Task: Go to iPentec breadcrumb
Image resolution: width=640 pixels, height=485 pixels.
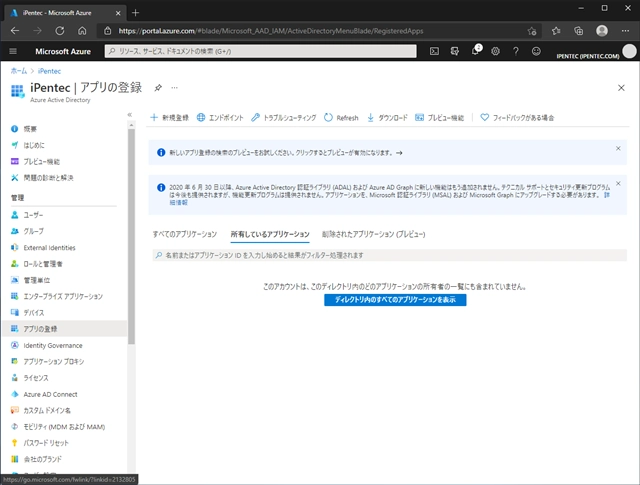Action: tap(49, 71)
